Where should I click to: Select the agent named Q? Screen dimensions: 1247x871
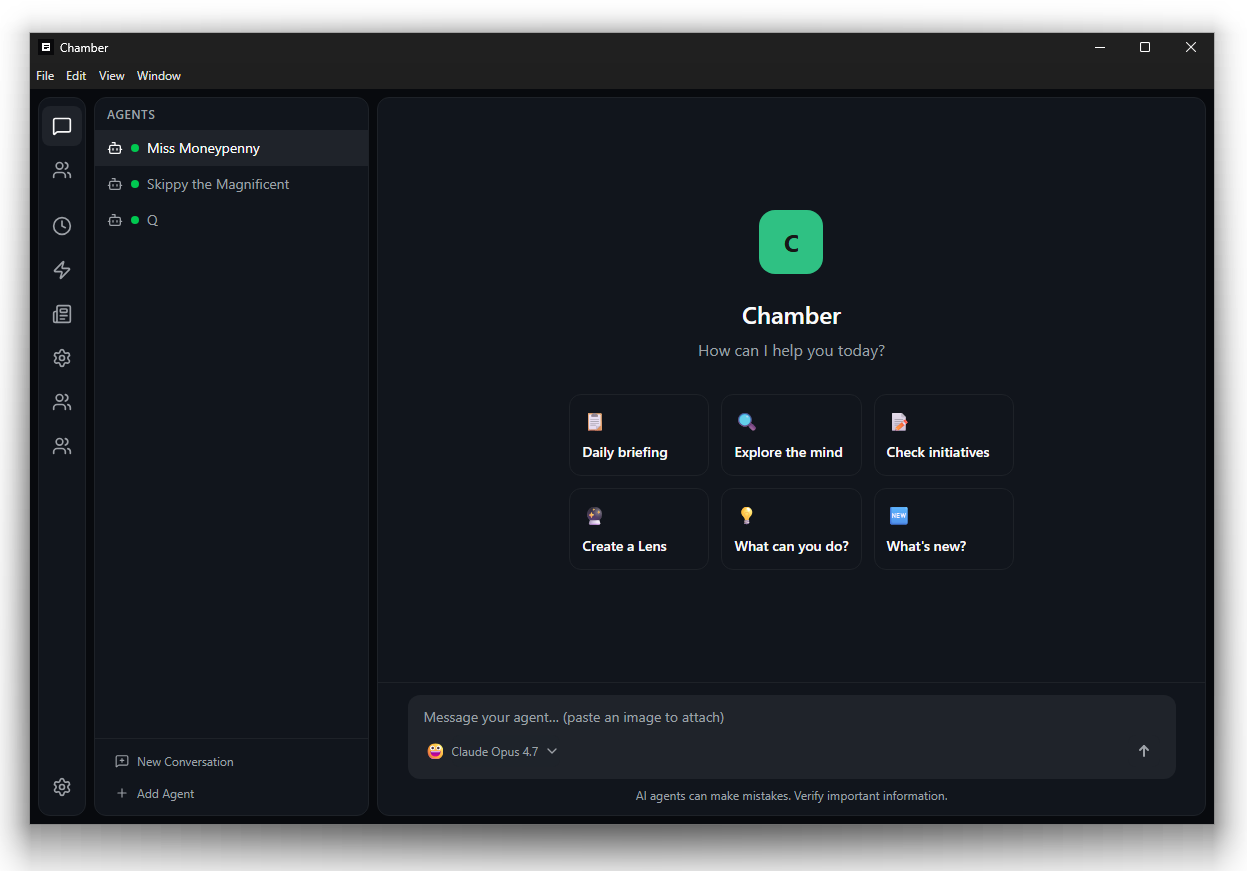tap(231, 220)
